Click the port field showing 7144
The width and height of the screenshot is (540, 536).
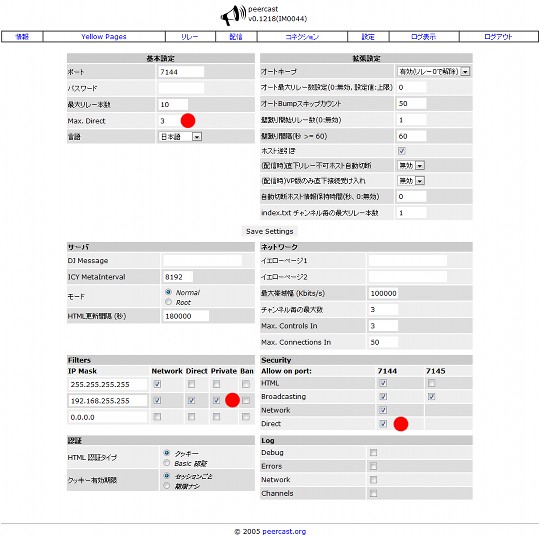click(x=181, y=72)
